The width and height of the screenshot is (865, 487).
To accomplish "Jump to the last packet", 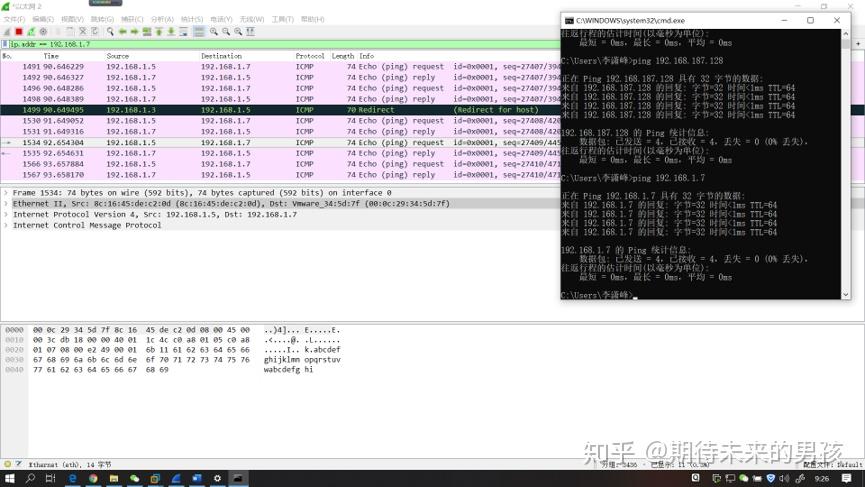I will [171, 31].
